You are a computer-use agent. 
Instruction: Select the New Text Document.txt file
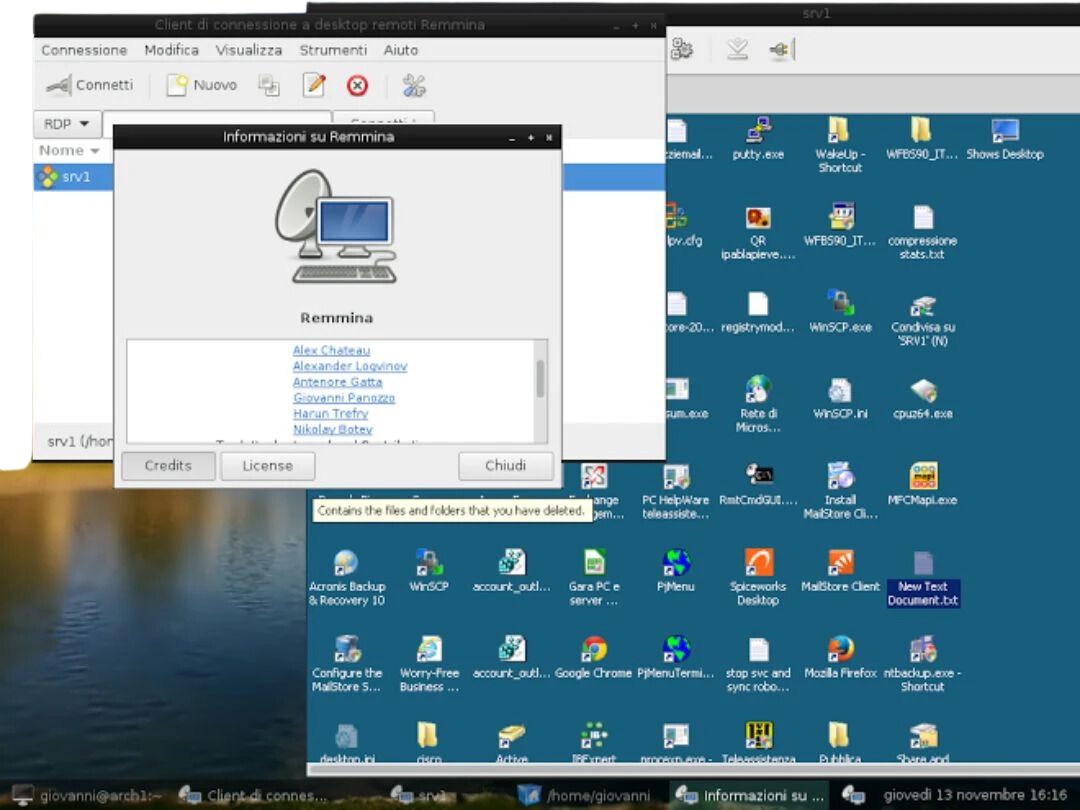(923, 579)
